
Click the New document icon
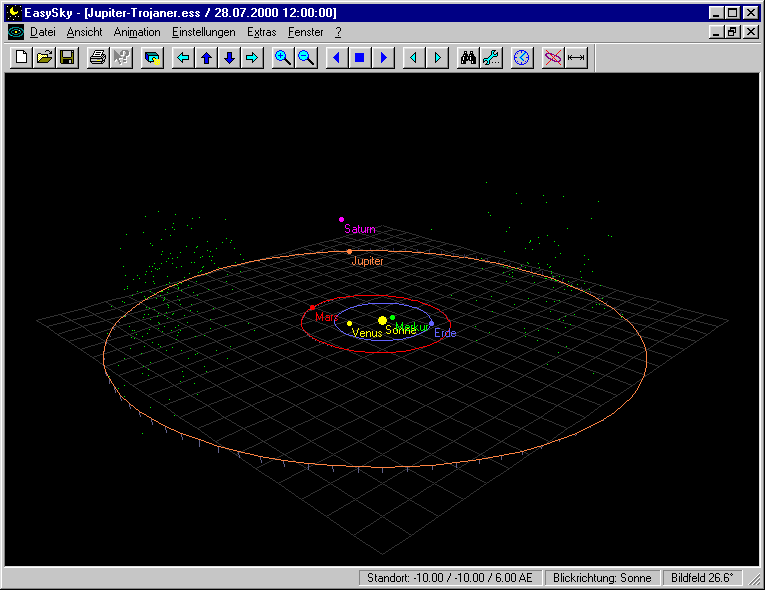coord(21,58)
